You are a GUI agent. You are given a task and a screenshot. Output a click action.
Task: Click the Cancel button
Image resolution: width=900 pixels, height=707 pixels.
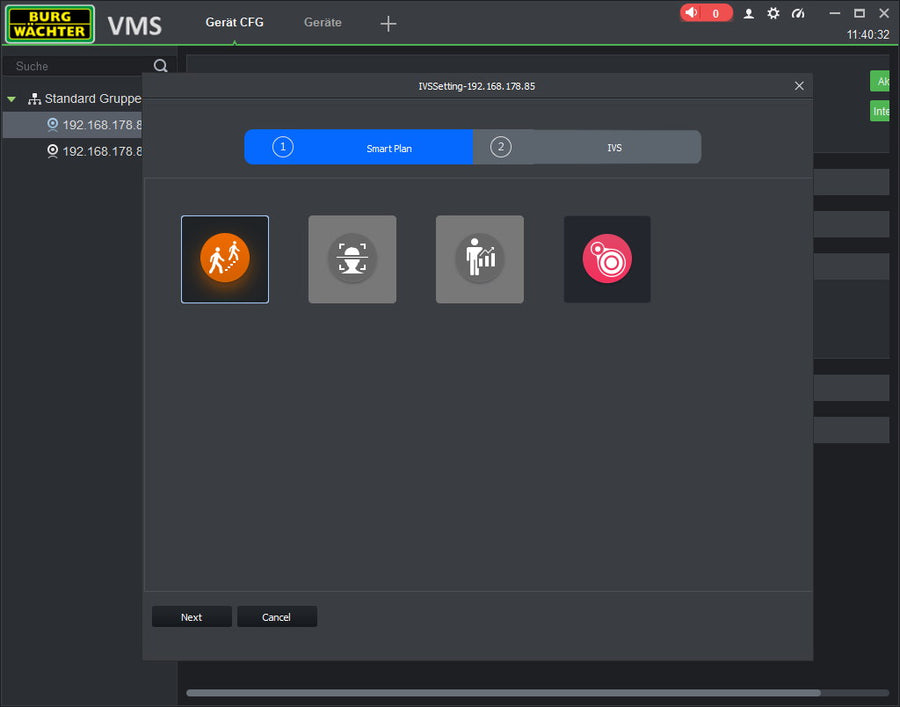(276, 617)
